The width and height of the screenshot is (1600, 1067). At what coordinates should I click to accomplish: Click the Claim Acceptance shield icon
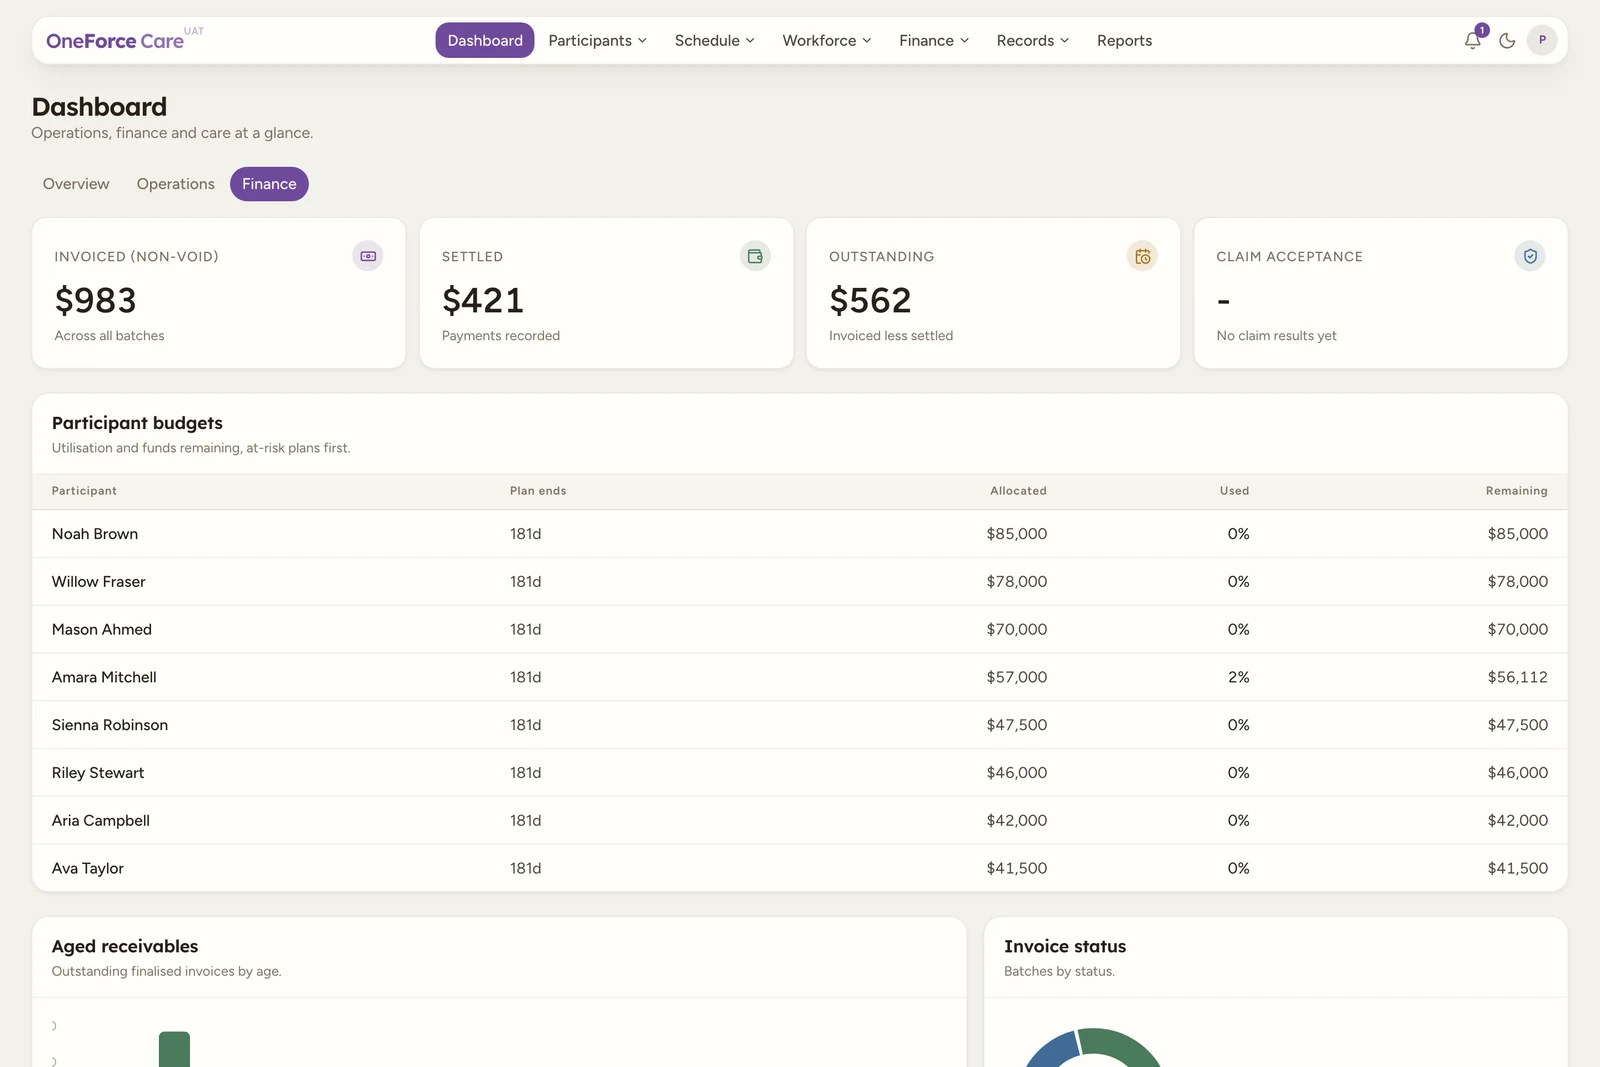1530,256
